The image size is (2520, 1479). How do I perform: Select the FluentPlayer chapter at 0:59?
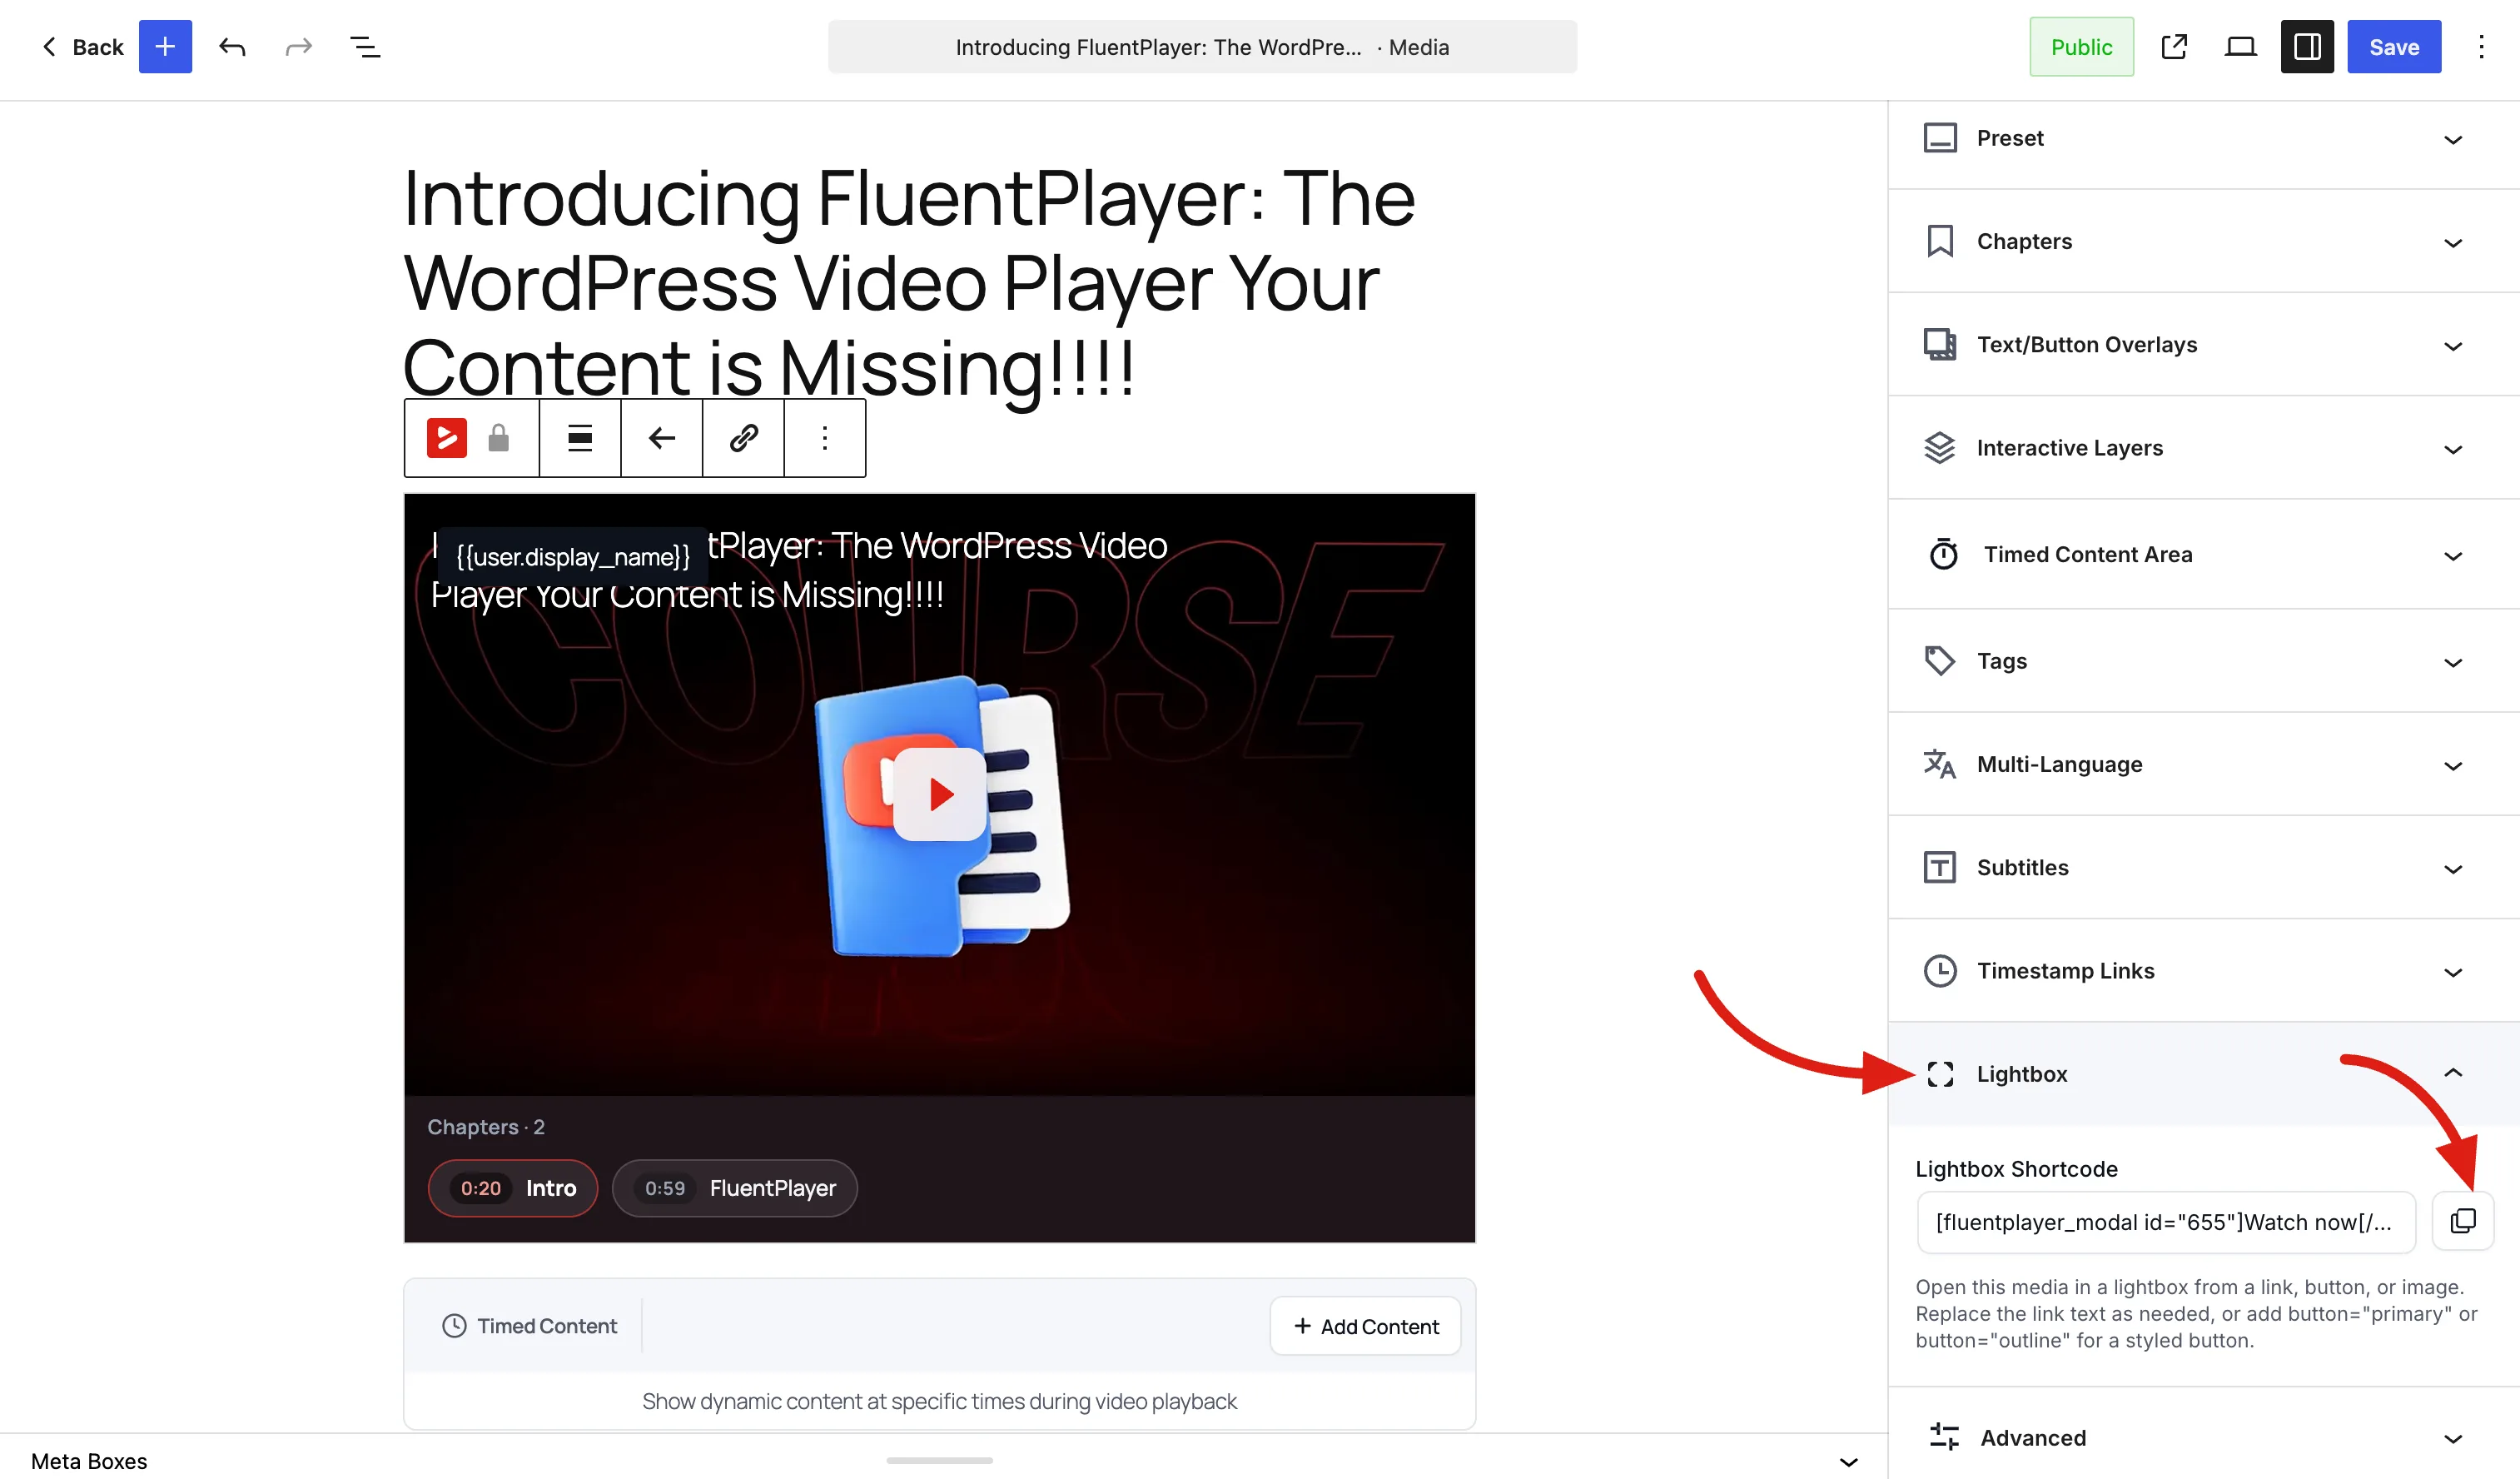click(x=735, y=1188)
